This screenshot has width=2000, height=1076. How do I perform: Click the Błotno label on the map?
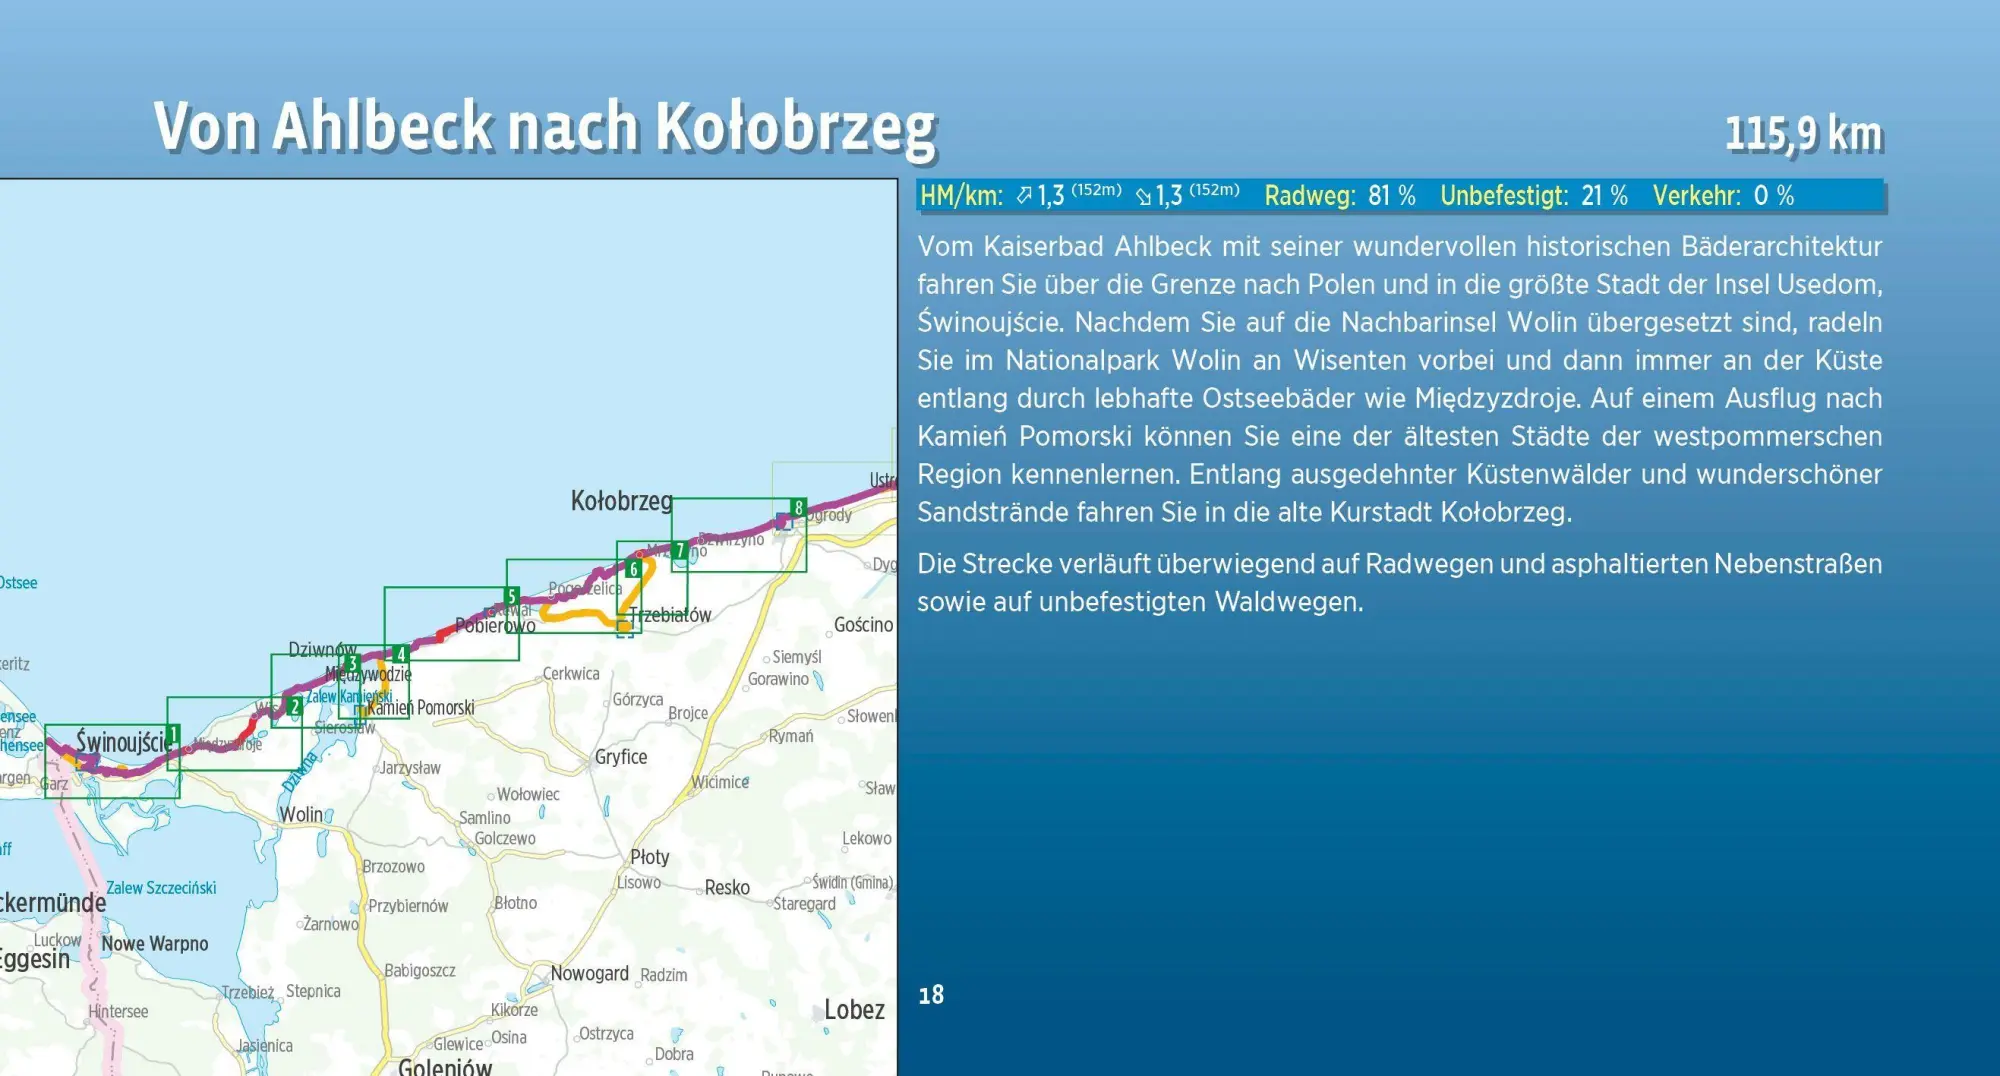click(516, 903)
